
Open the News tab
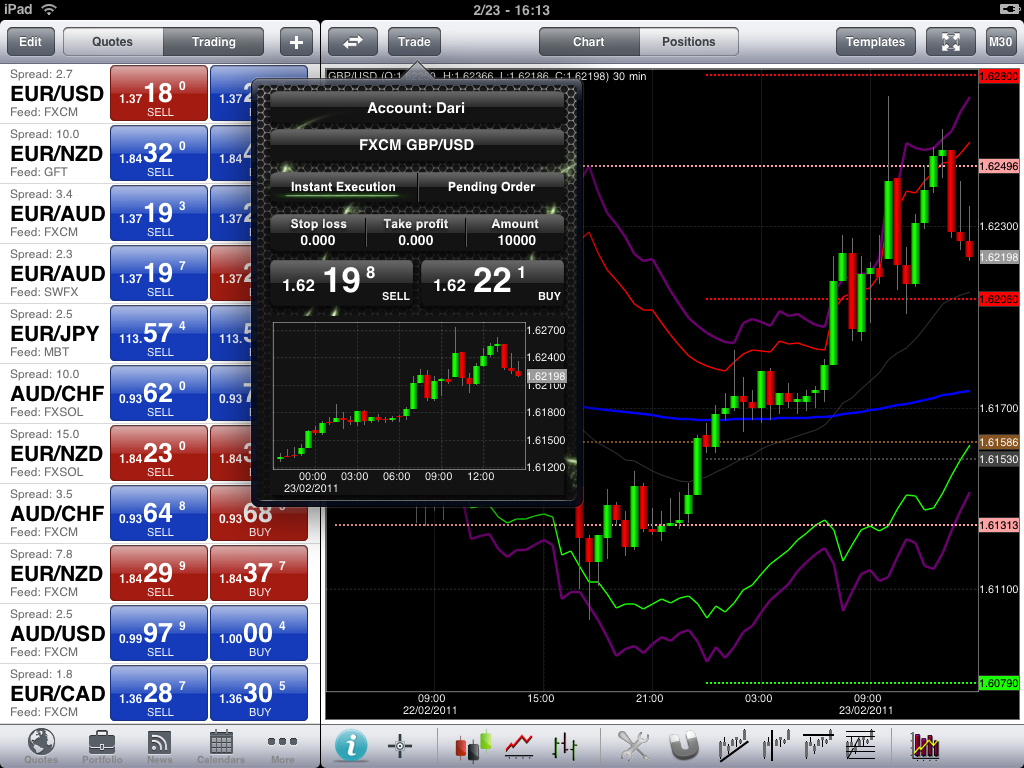pyautogui.click(x=160, y=746)
